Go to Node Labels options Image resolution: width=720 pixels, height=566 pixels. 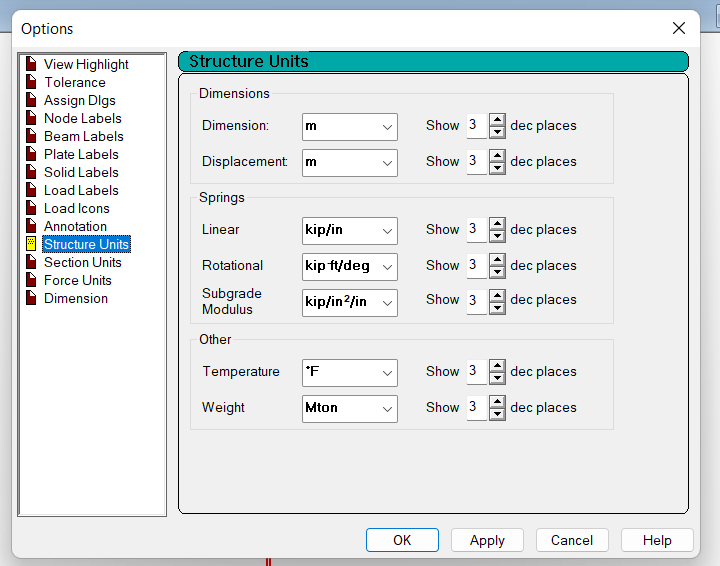coord(83,118)
